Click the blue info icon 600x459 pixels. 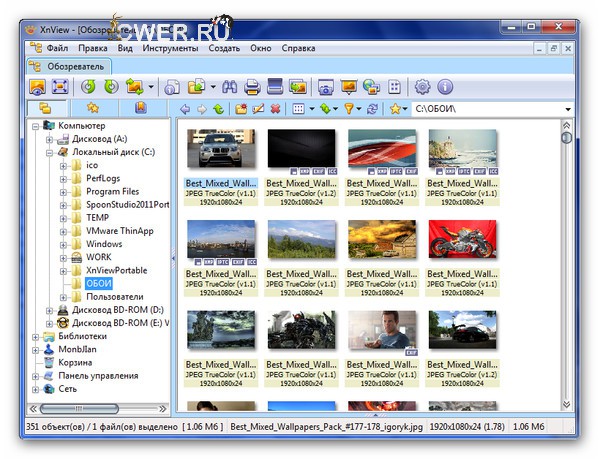(446, 87)
